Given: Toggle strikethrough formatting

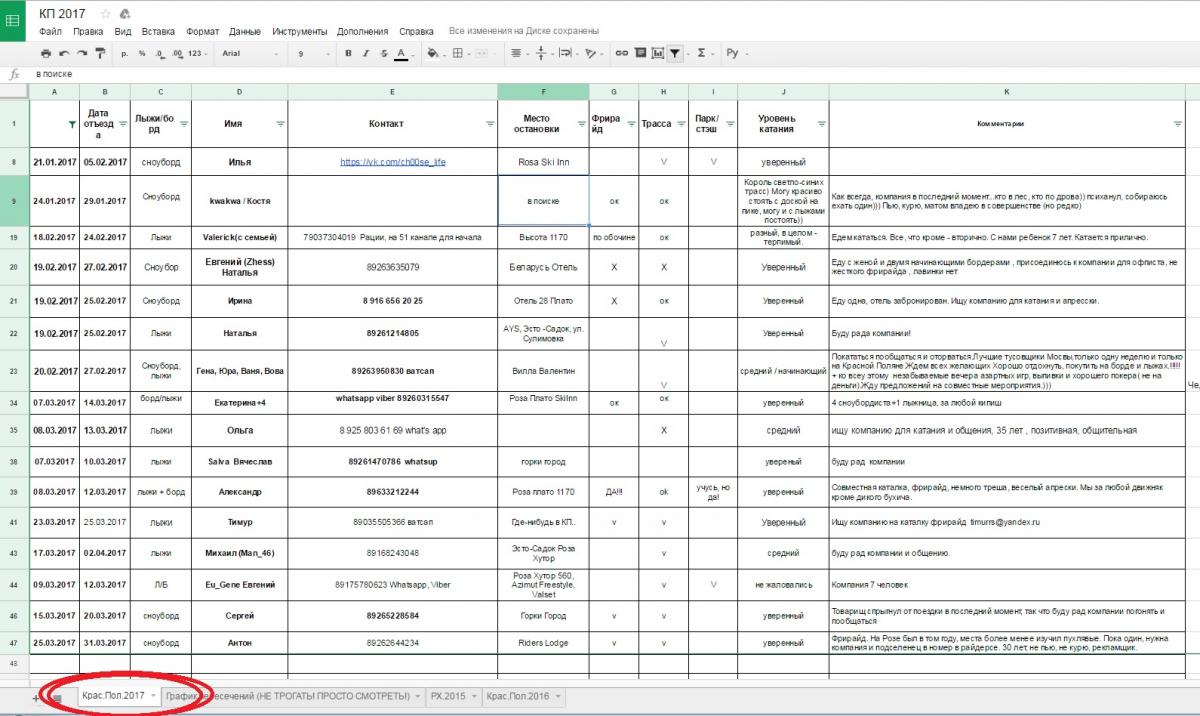Looking at the screenshot, I should tap(384, 53).
